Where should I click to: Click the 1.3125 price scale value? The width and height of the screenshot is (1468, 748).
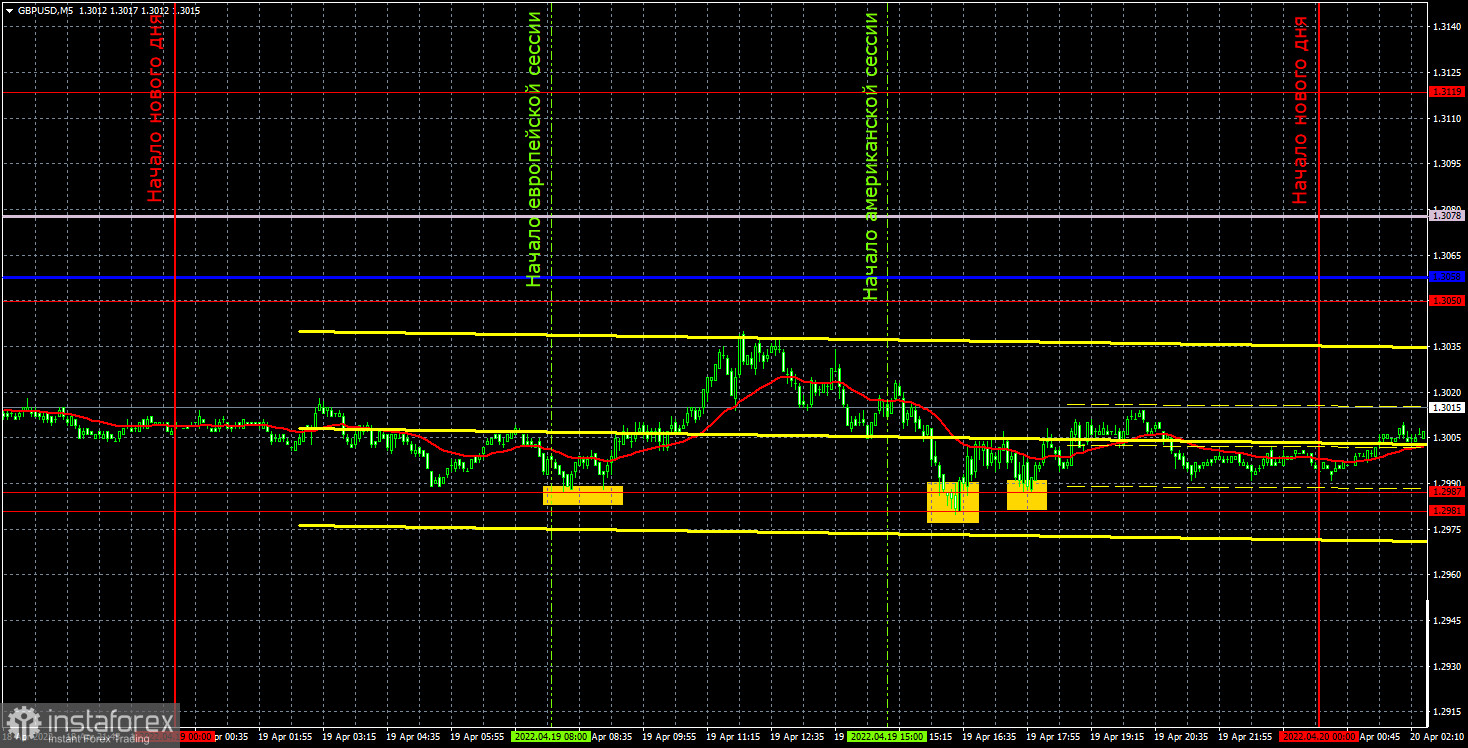coord(1446,73)
